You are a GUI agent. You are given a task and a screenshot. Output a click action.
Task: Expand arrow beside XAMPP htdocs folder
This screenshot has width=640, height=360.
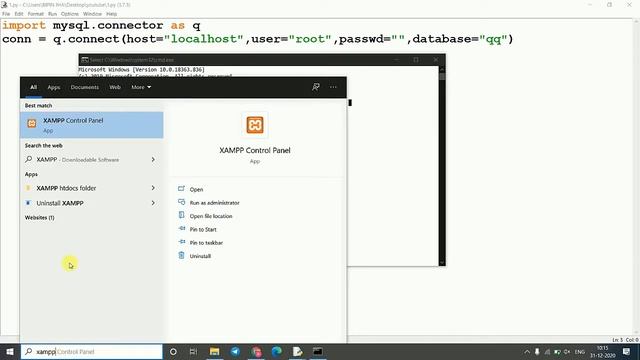153,188
